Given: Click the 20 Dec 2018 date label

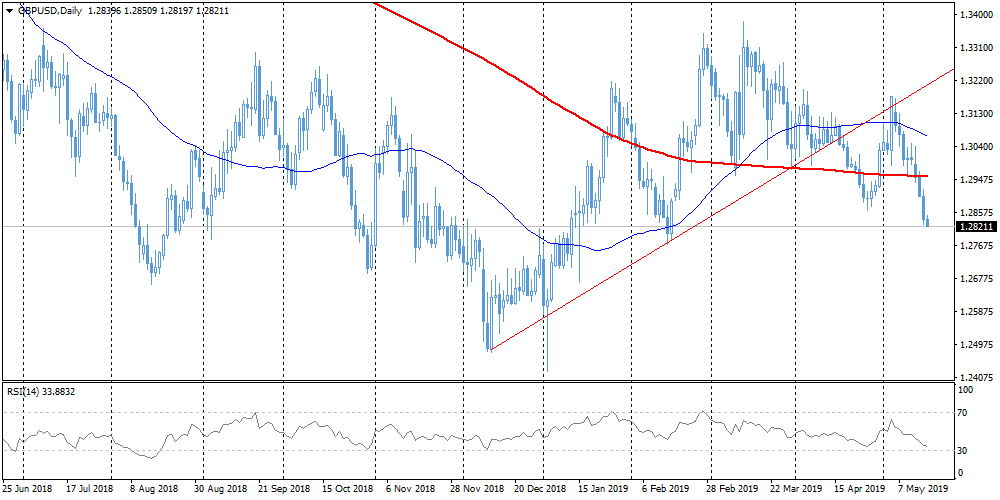Looking at the screenshot, I should click(x=541, y=488).
